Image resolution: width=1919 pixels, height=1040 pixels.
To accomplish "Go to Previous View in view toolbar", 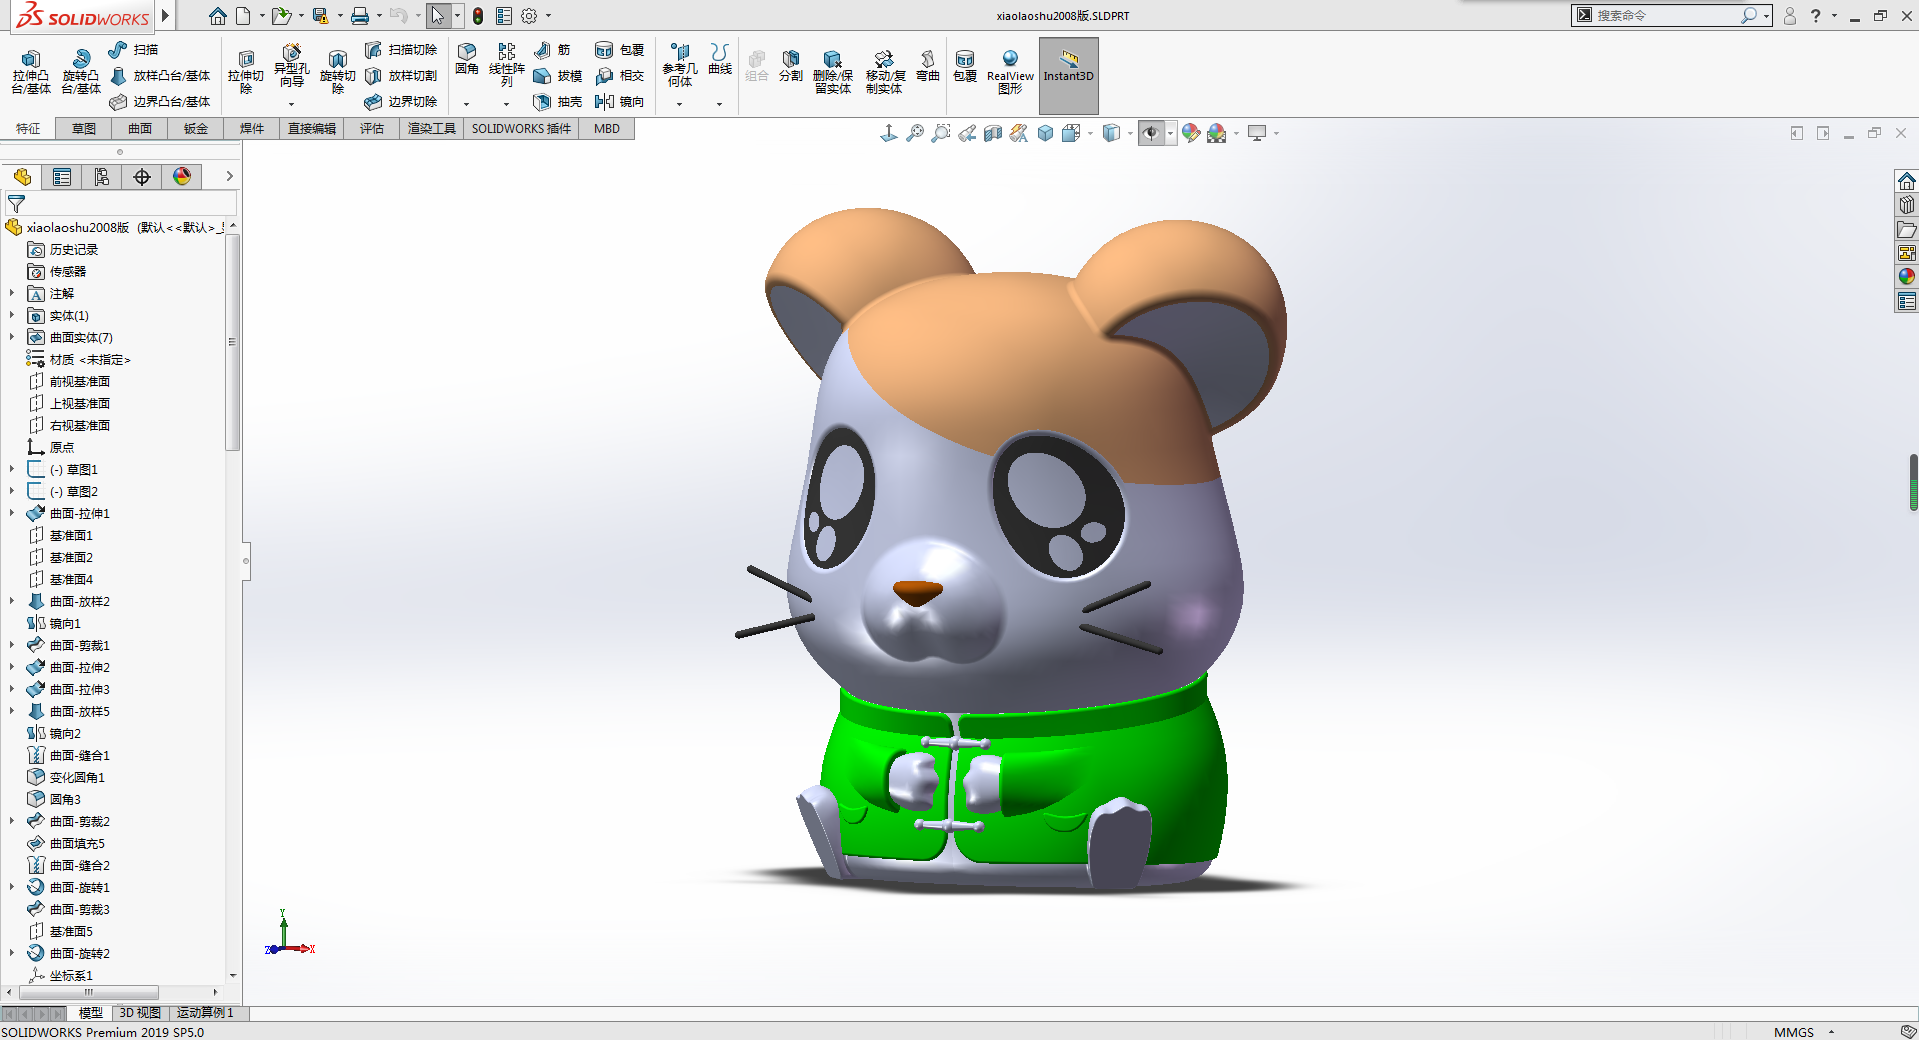I will [967, 133].
